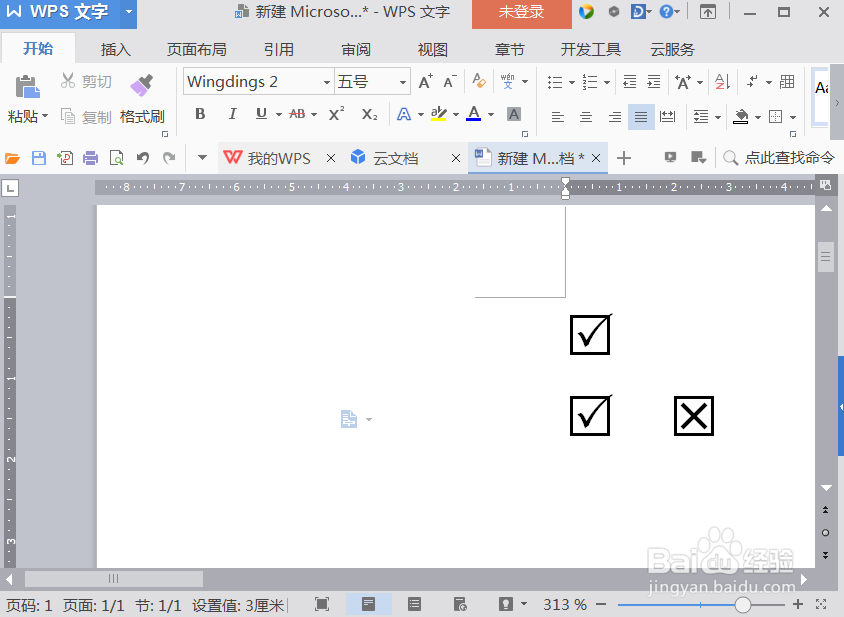Viewport: 844px width, 617px height.
Task: Expand borders dropdown arrow
Action: [793, 117]
